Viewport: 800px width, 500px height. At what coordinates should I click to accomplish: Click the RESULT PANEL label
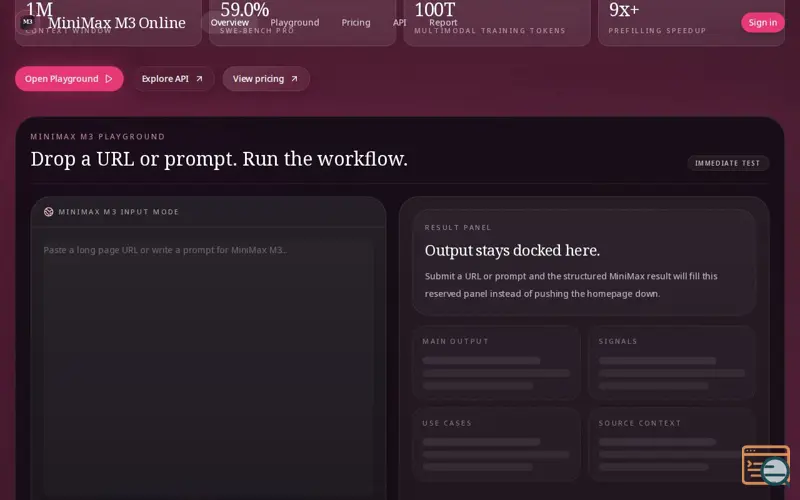458,228
